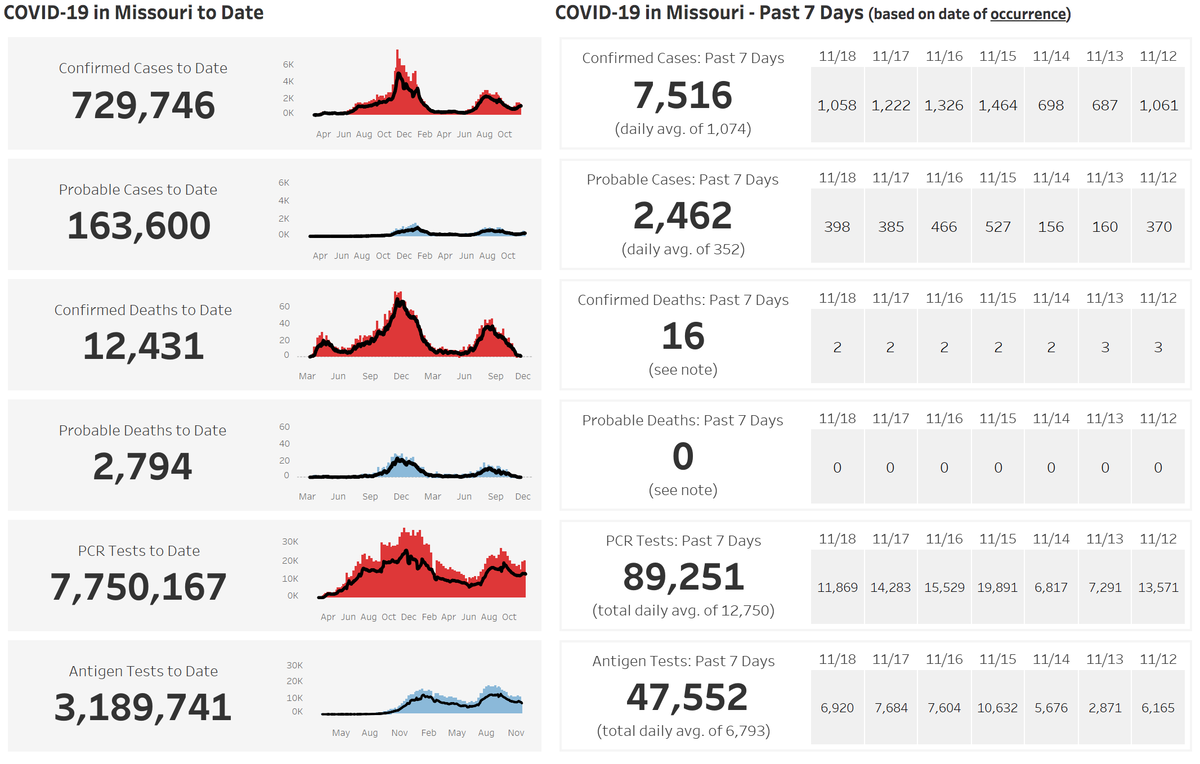Click the 89,251 PCR tests weekly total
1200x764 pixels.
pos(683,577)
